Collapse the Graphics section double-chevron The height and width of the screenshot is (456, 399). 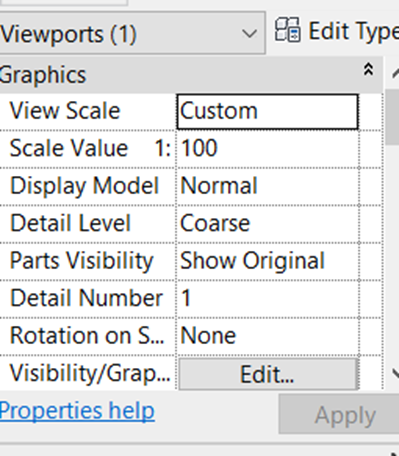pyautogui.click(x=368, y=69)
